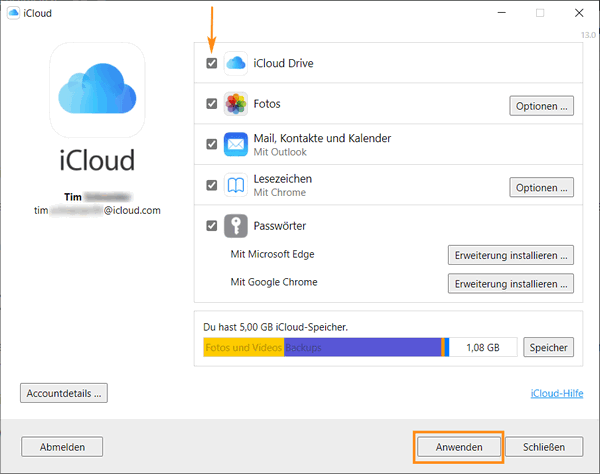Click the 'Mit Chrome' subtitle
The image size is (600, 474).
click(x=280, y=192)
